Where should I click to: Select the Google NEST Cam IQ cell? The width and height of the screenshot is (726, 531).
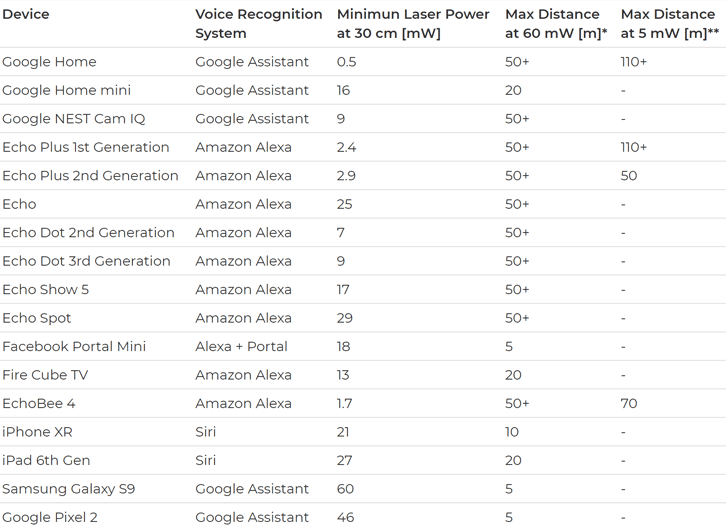click(x=73, y=119)
